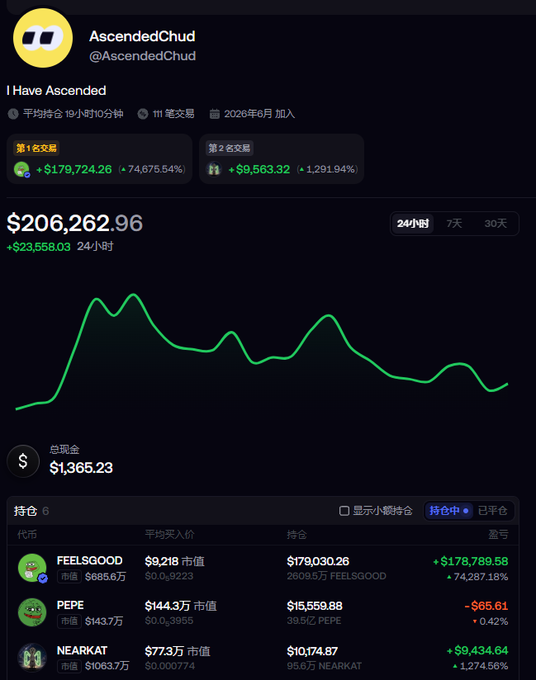Viewport: 536px width, 680px height.
Task: Open the AscendedChud profile avatar
Action: coord(43,38)
